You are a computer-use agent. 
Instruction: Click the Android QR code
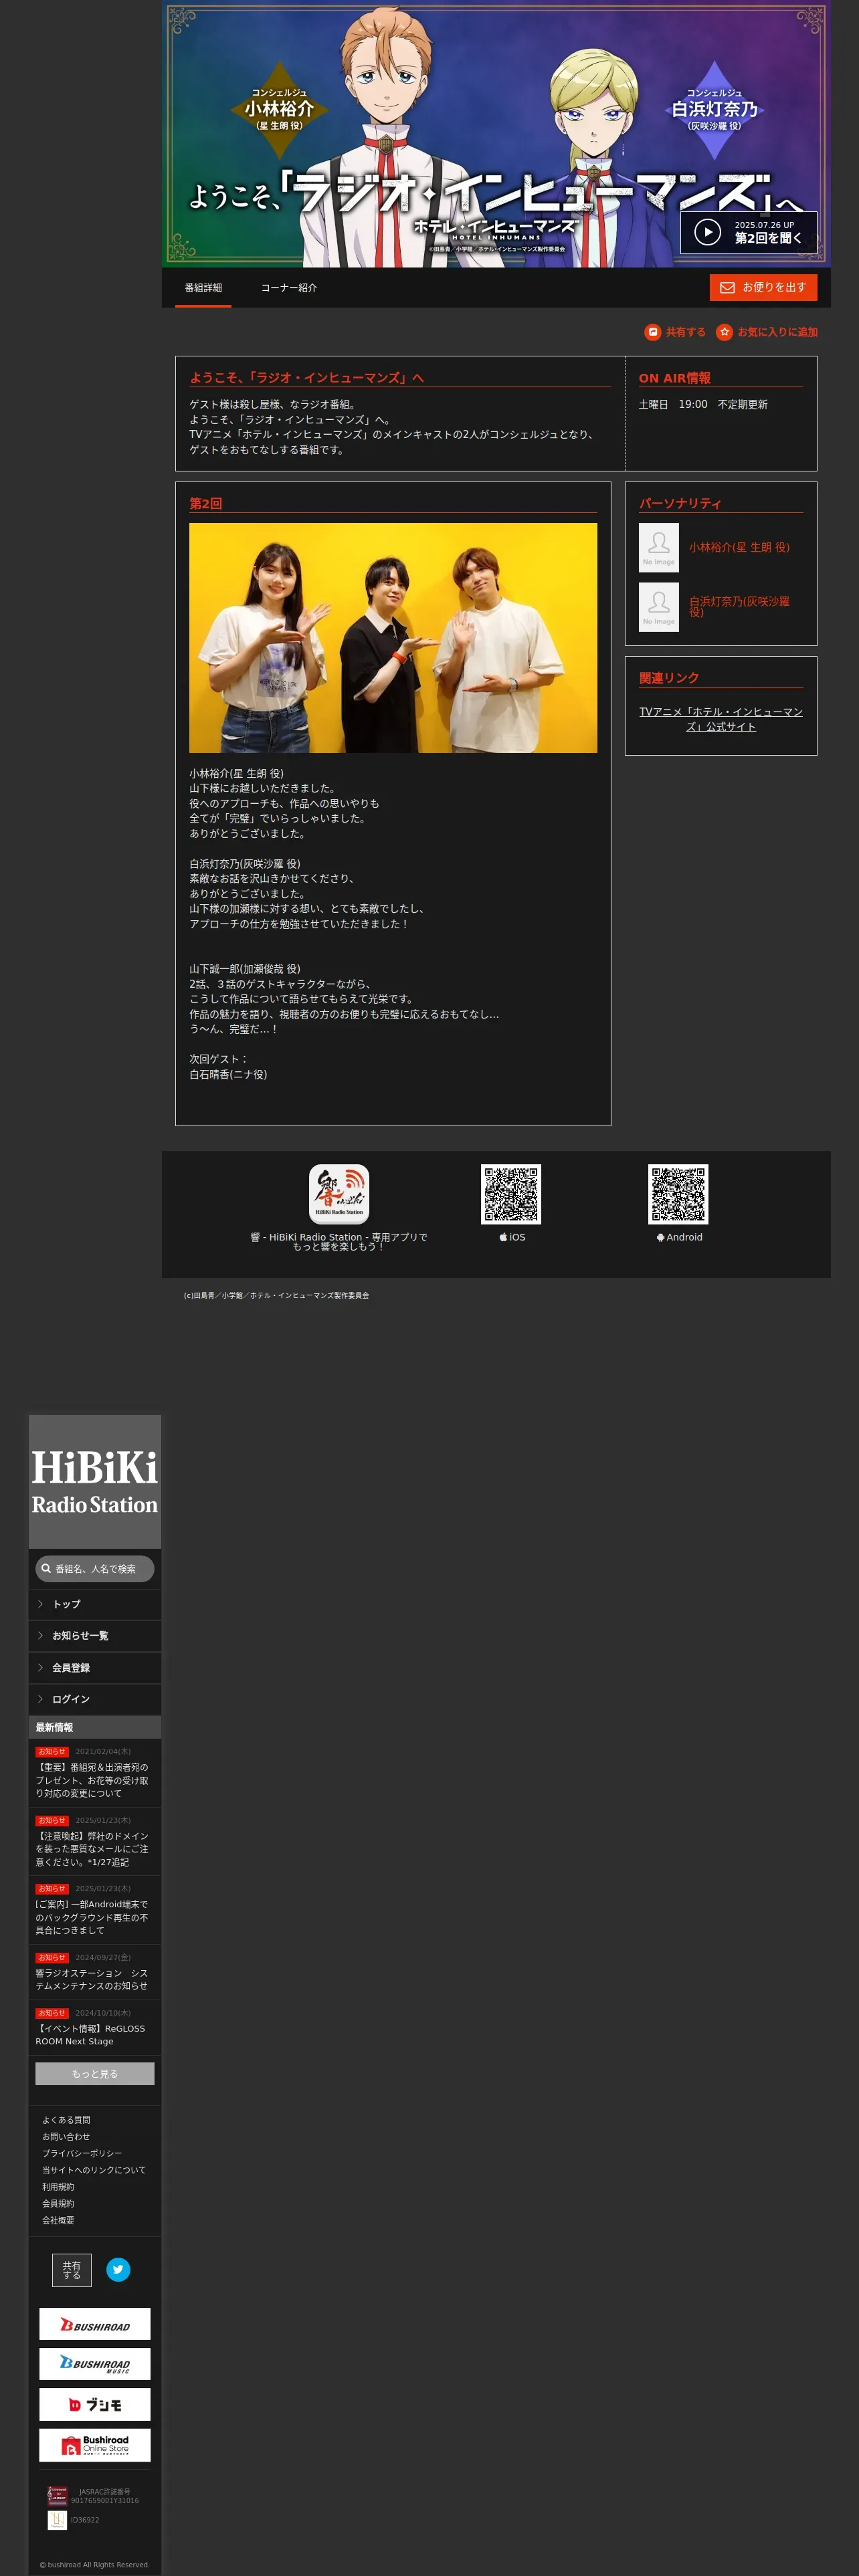point(678,1194)
